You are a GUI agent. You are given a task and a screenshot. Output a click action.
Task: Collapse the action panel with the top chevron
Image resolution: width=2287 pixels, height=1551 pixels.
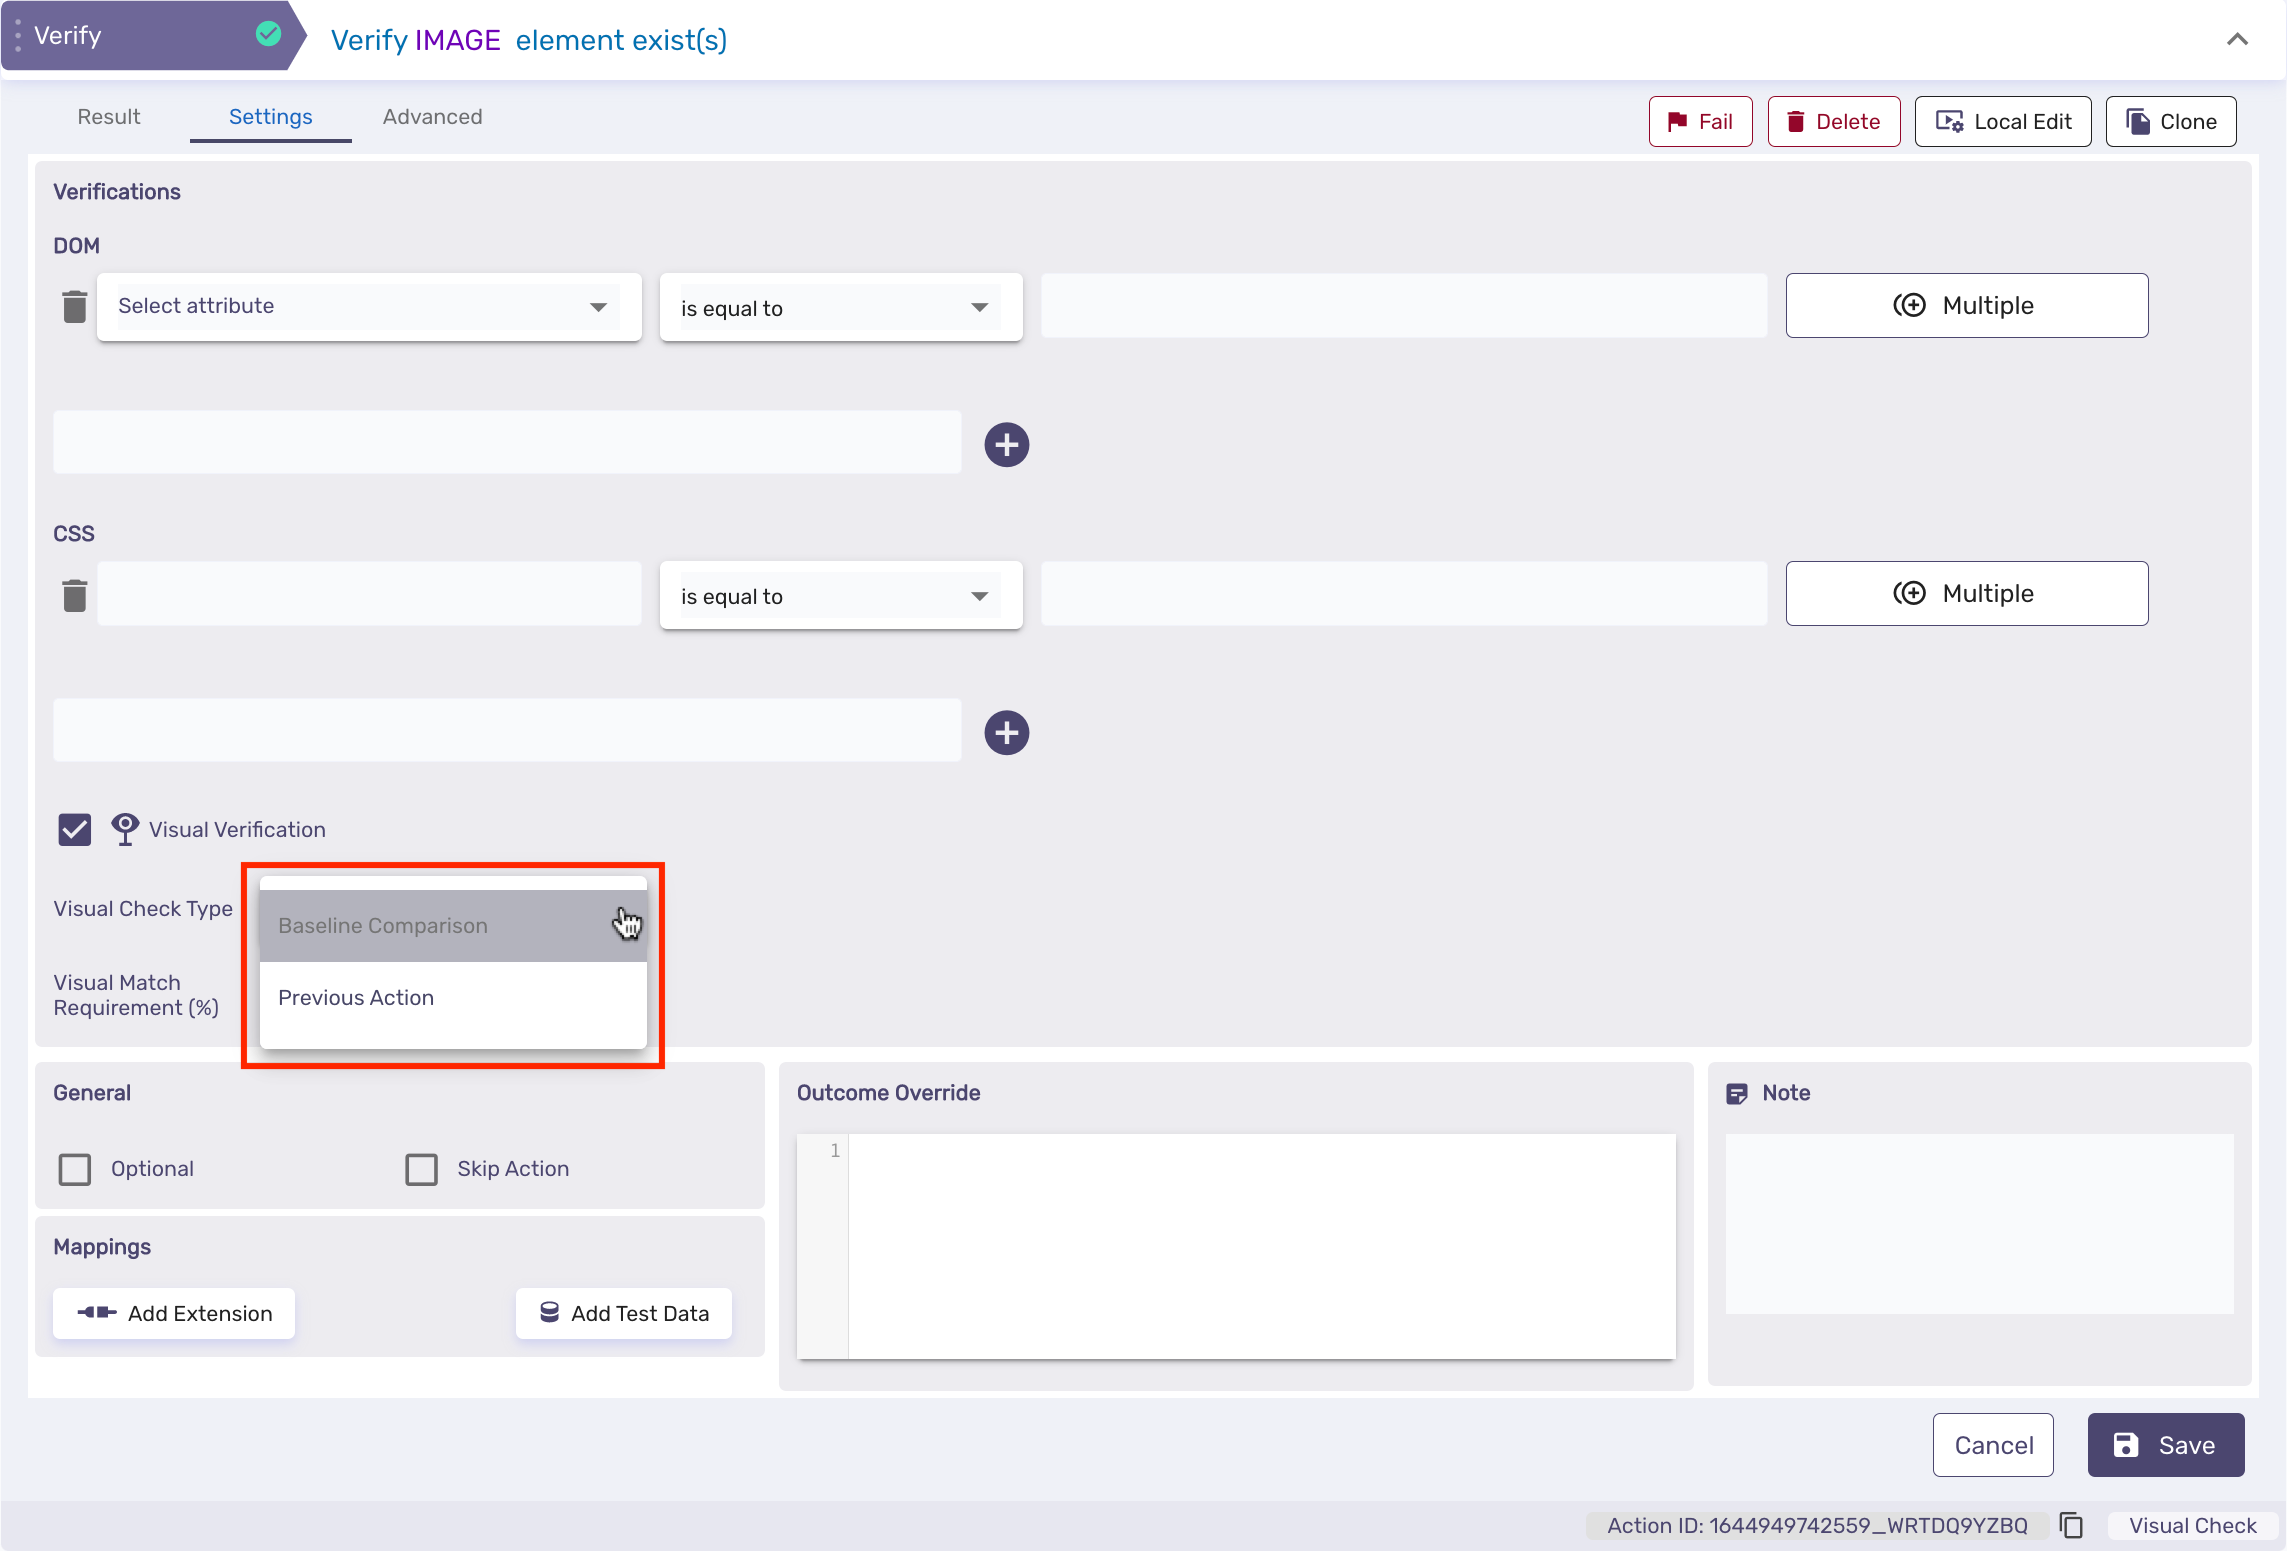pos(2237,40)
